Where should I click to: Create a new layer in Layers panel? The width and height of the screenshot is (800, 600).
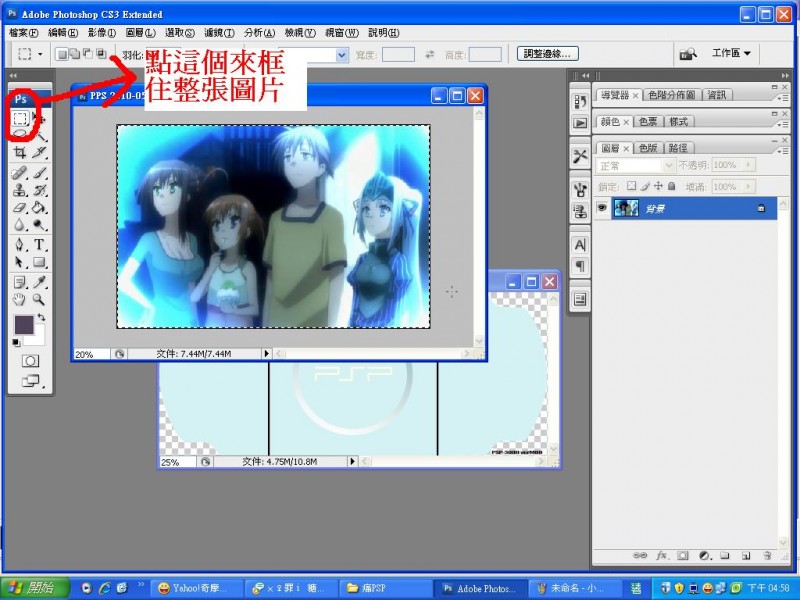click(x=745, y=556)
